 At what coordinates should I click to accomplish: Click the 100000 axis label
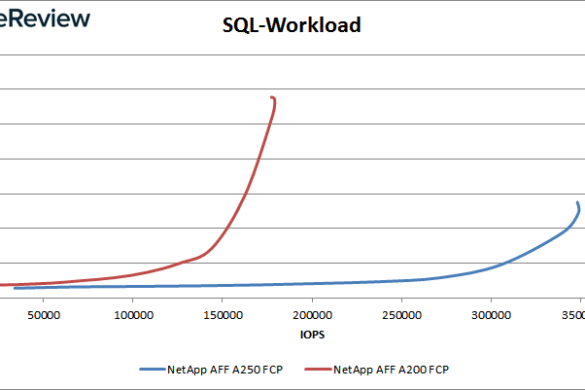133,315
